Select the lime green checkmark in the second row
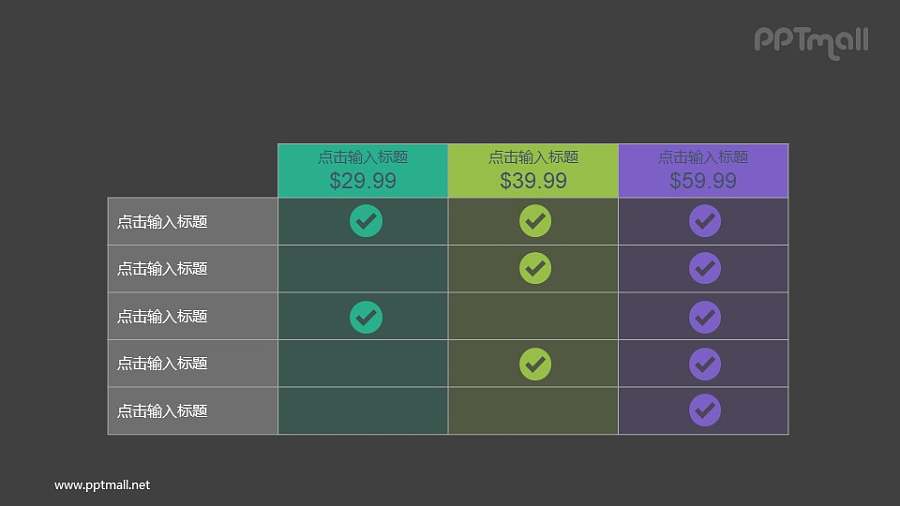 pos(535,268)
